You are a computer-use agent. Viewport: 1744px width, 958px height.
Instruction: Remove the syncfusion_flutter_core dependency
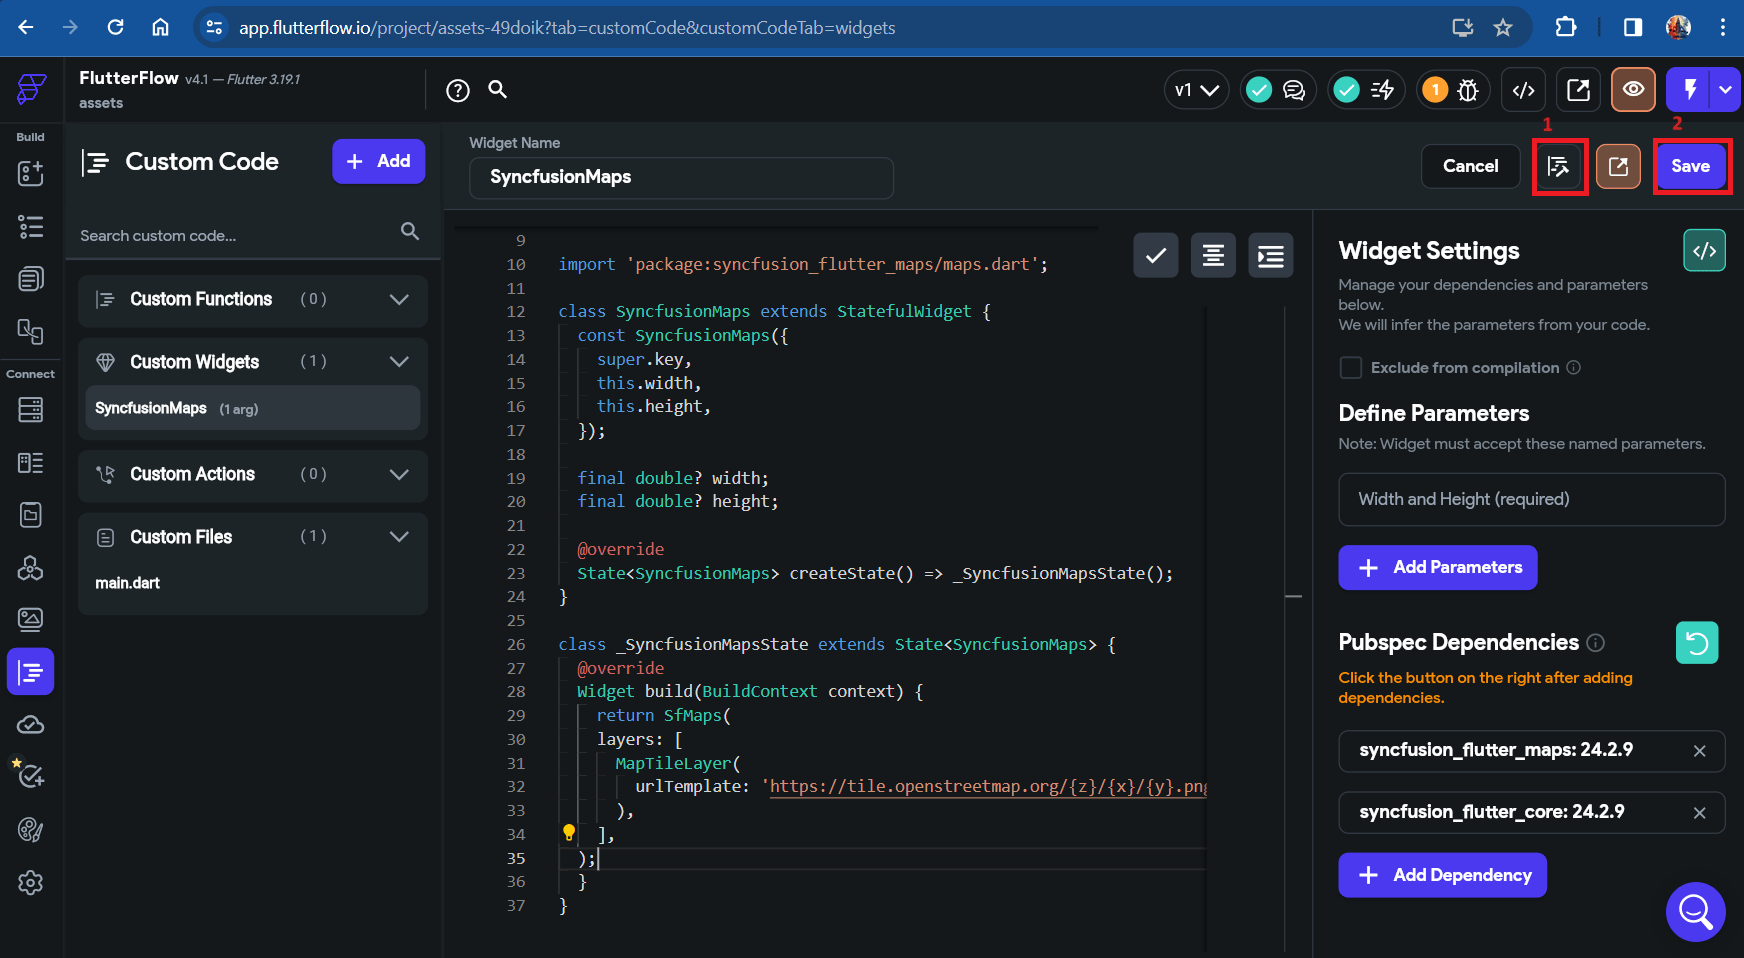tap(1699, 813)
